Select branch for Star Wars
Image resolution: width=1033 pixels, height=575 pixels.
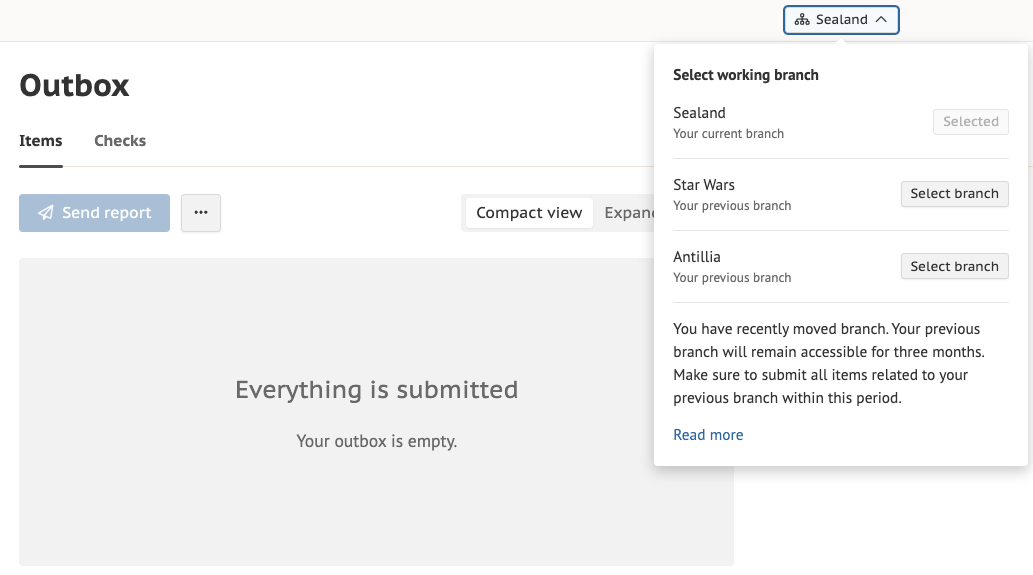pyautogui.click(x=954, y=194)
